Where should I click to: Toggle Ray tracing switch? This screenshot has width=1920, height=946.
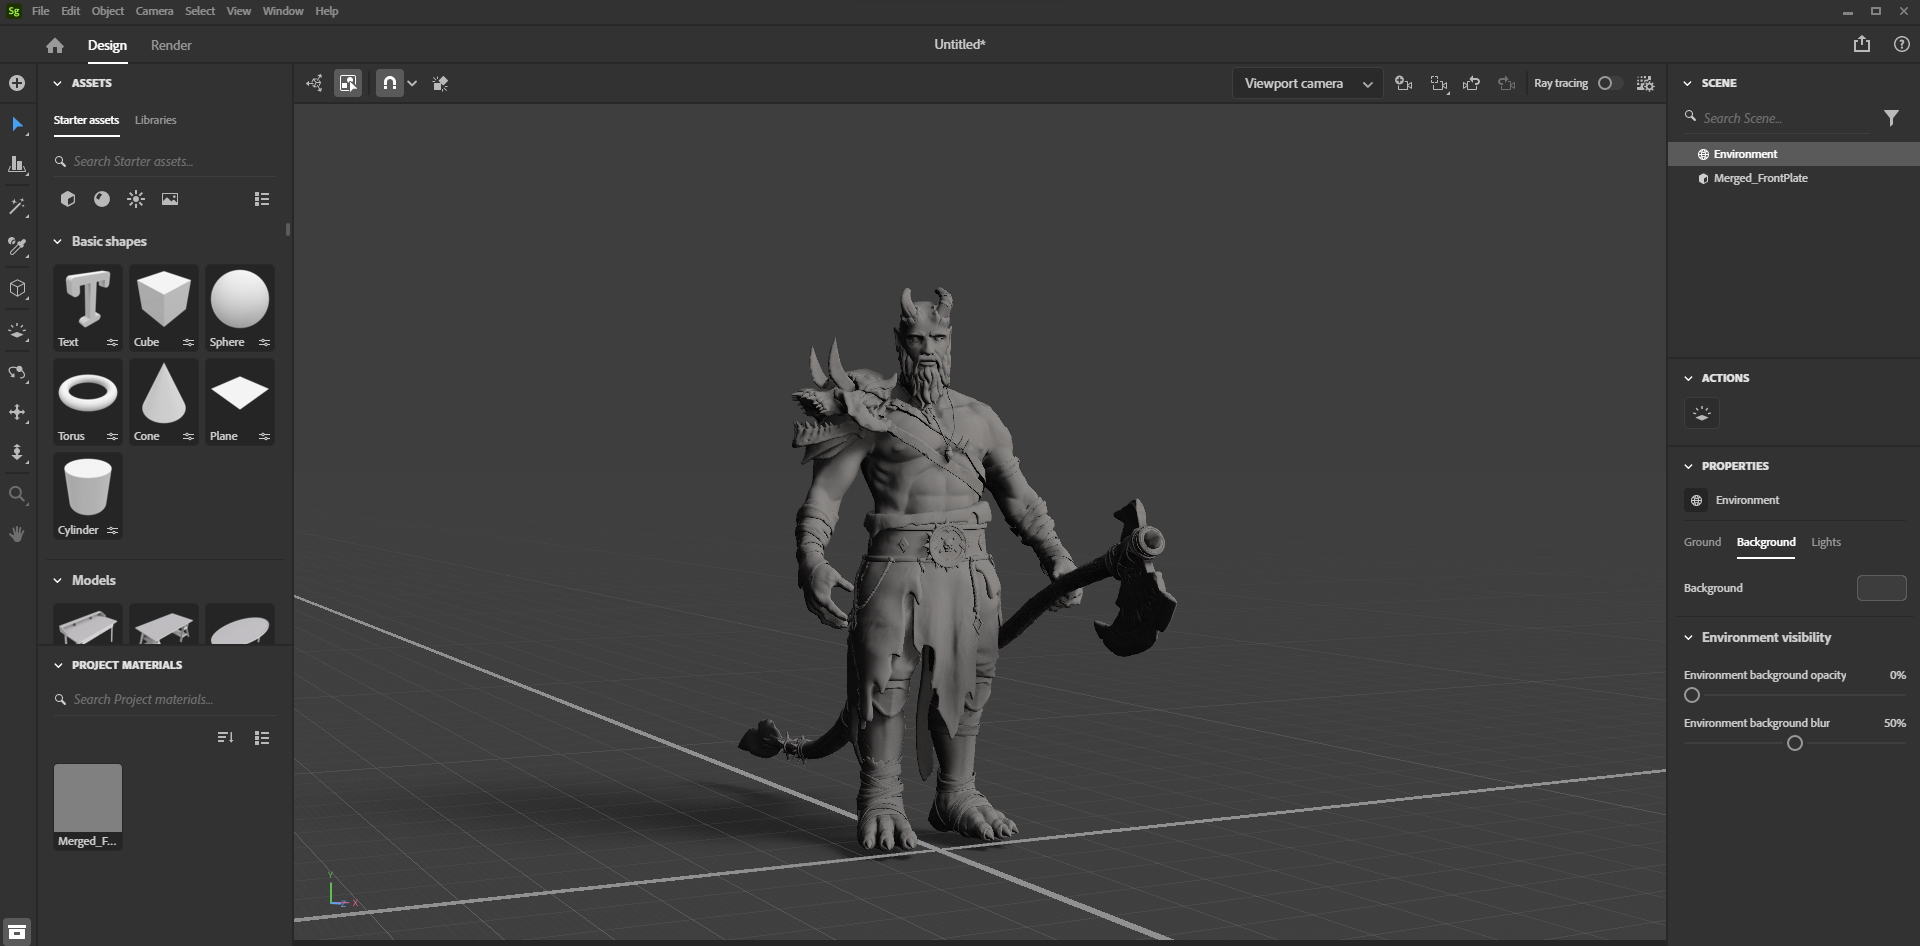coord(1608,83)
